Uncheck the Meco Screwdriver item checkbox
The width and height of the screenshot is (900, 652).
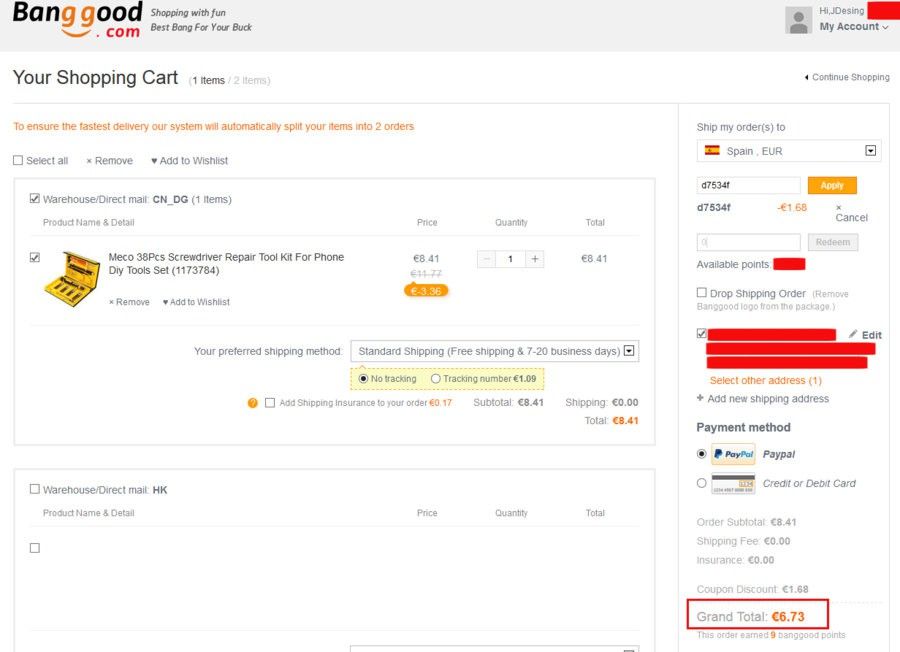tap(34, 257)
